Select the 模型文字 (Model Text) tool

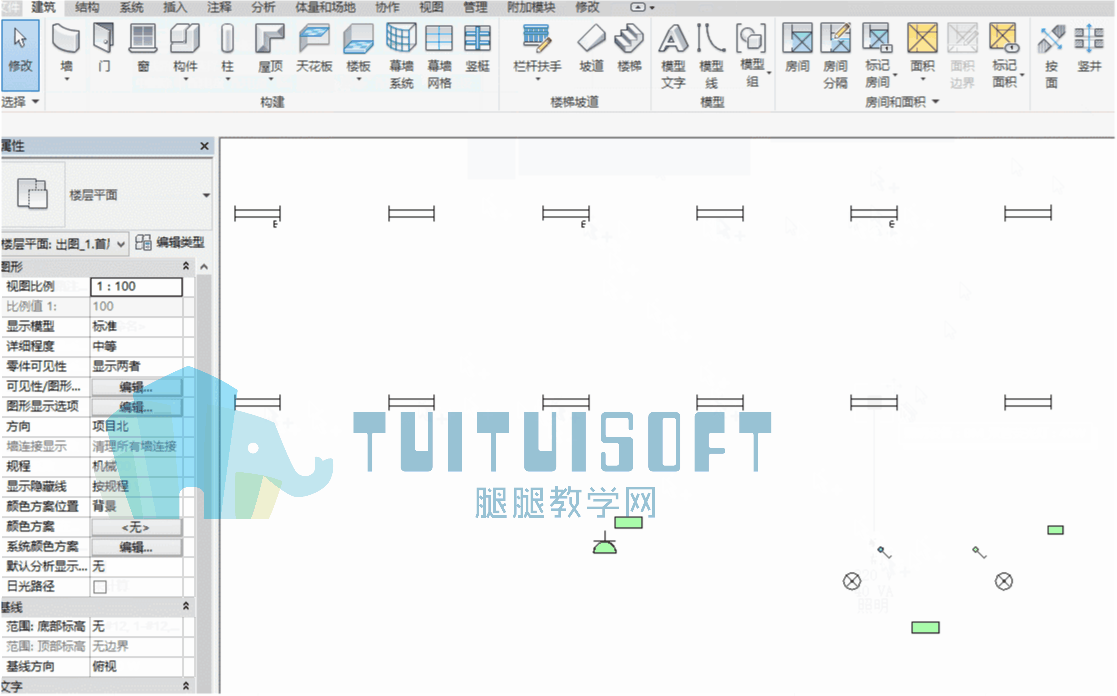coord(673,56)
